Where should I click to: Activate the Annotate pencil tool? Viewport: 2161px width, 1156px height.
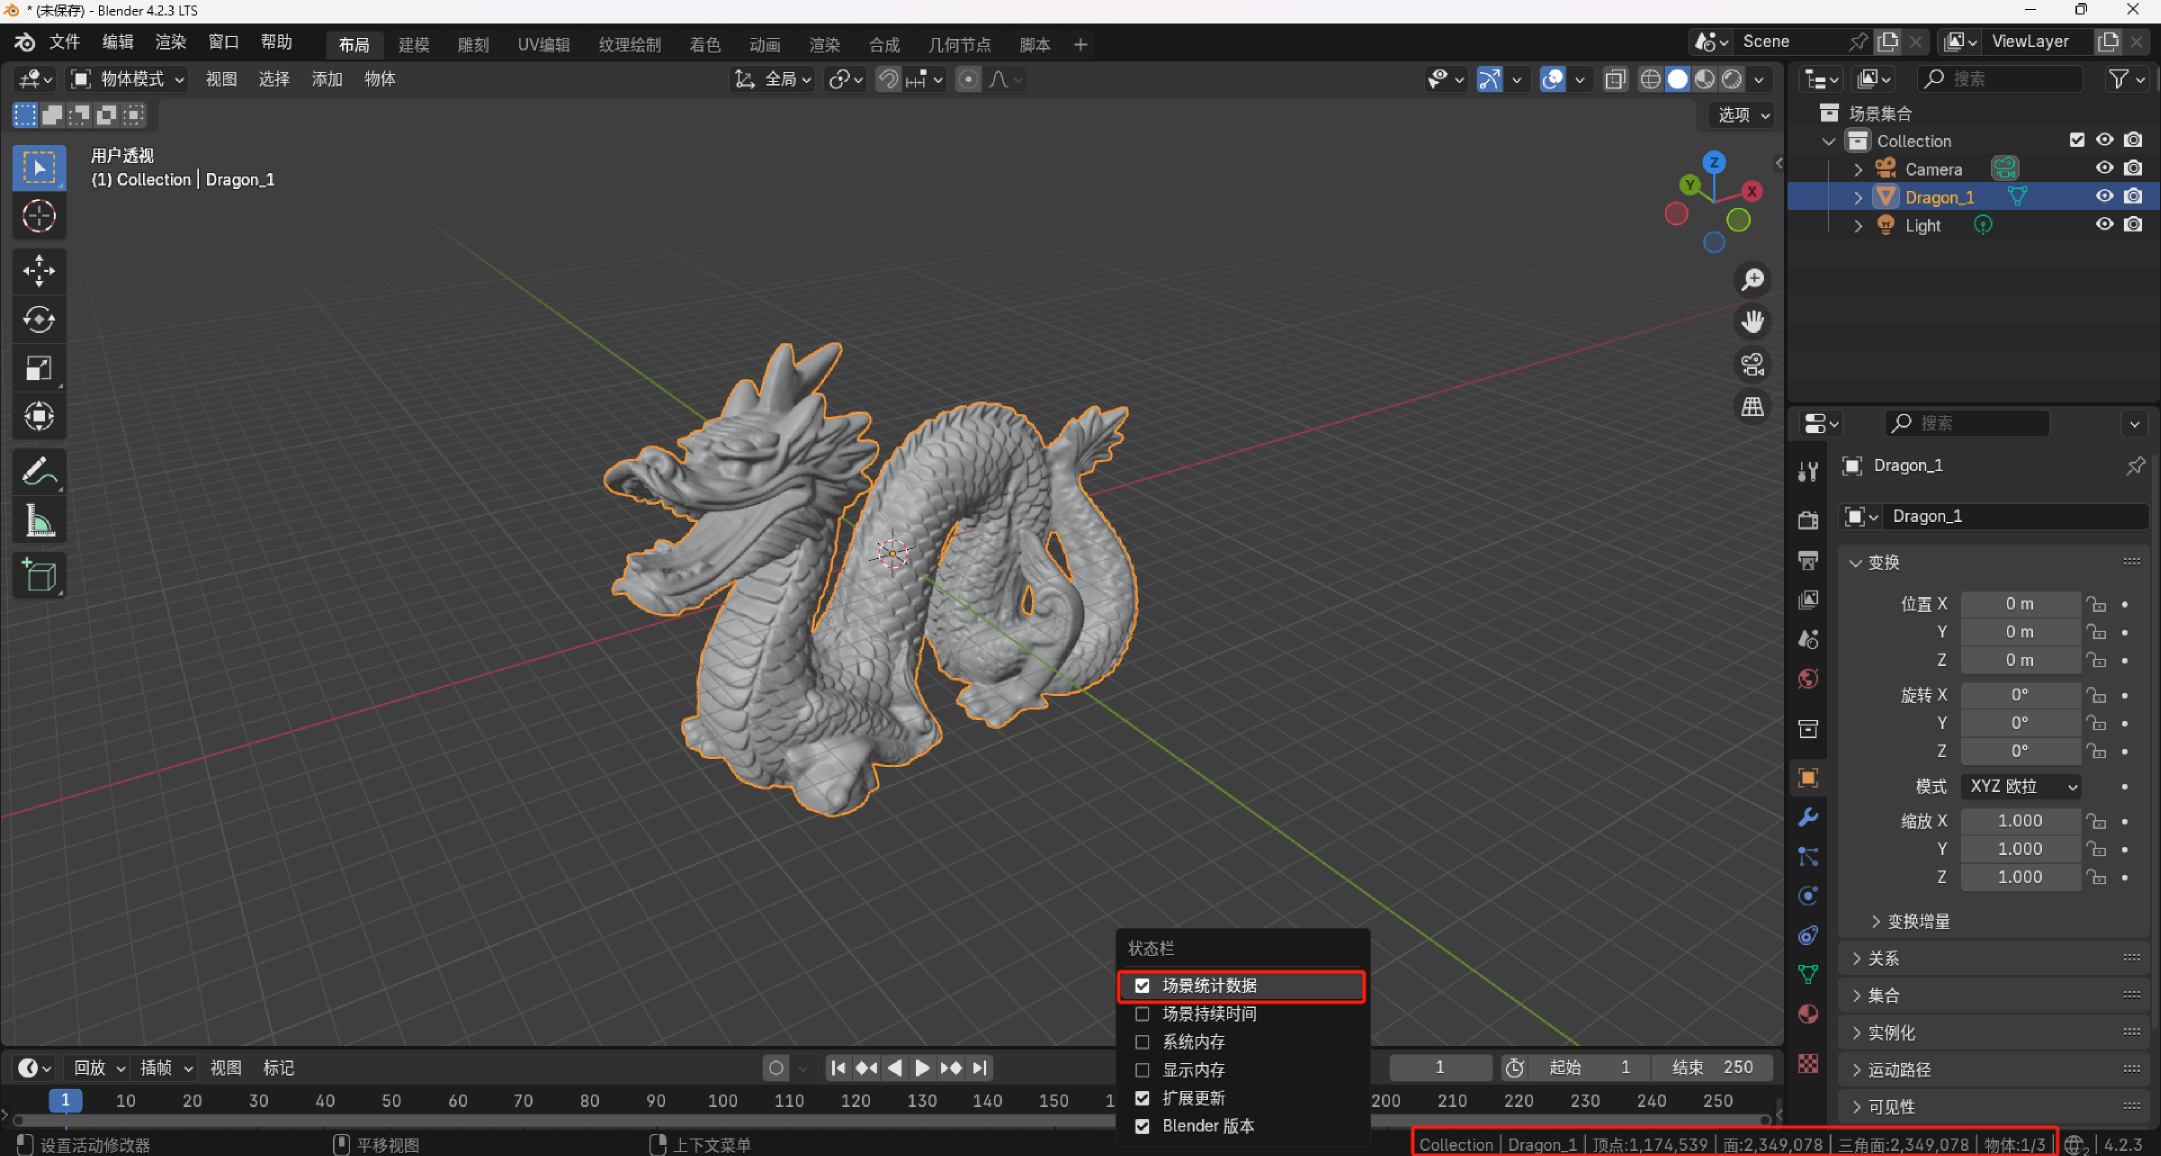pos(39,471)
